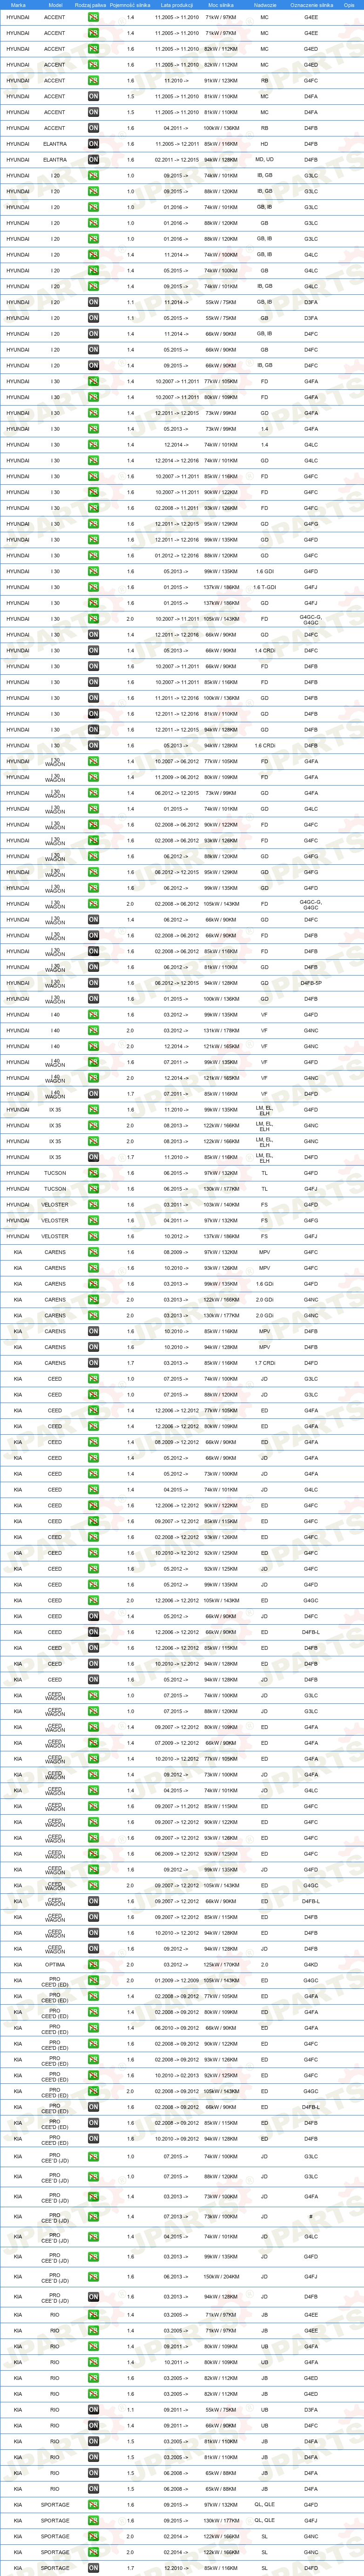Select G4KD engine code in Optima row
Screen dimensions: 364x2576
[x=311, y=1964]
